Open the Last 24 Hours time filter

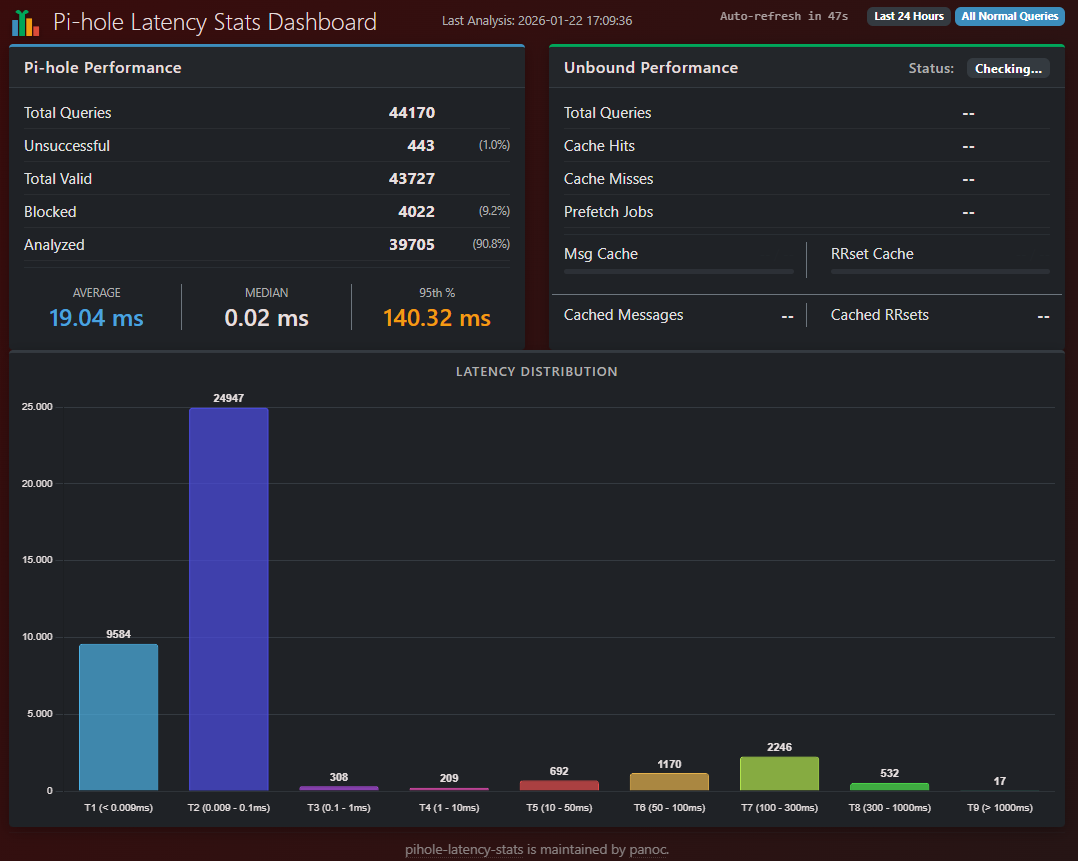coord(908,16)
